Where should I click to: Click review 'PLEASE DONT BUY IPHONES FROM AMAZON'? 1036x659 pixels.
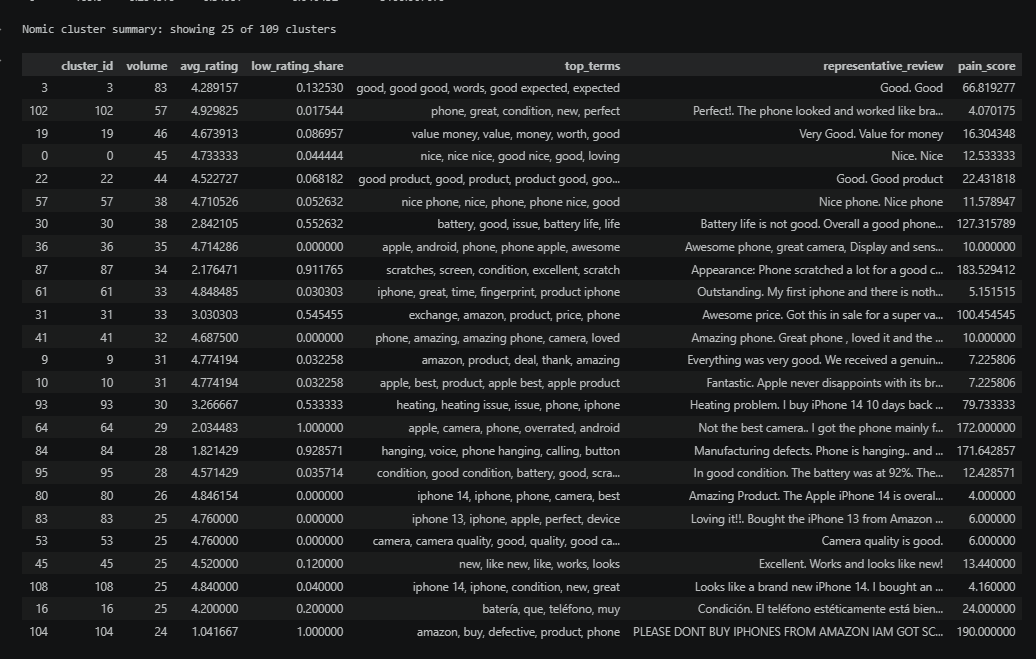(788, 632)
